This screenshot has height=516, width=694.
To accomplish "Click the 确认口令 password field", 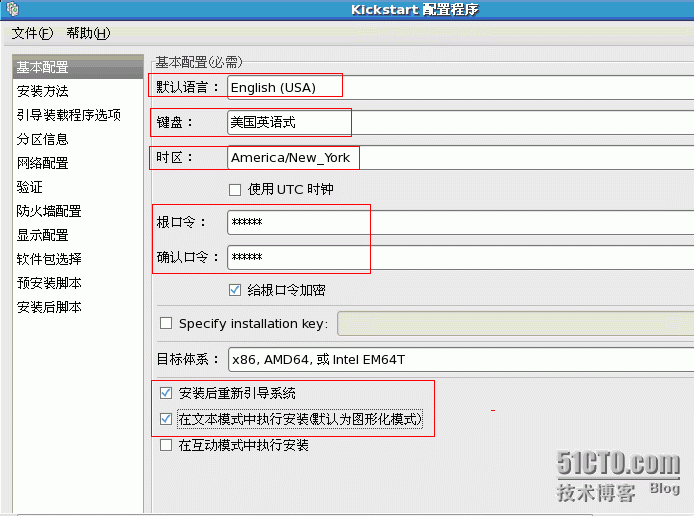I will [460, 258].
